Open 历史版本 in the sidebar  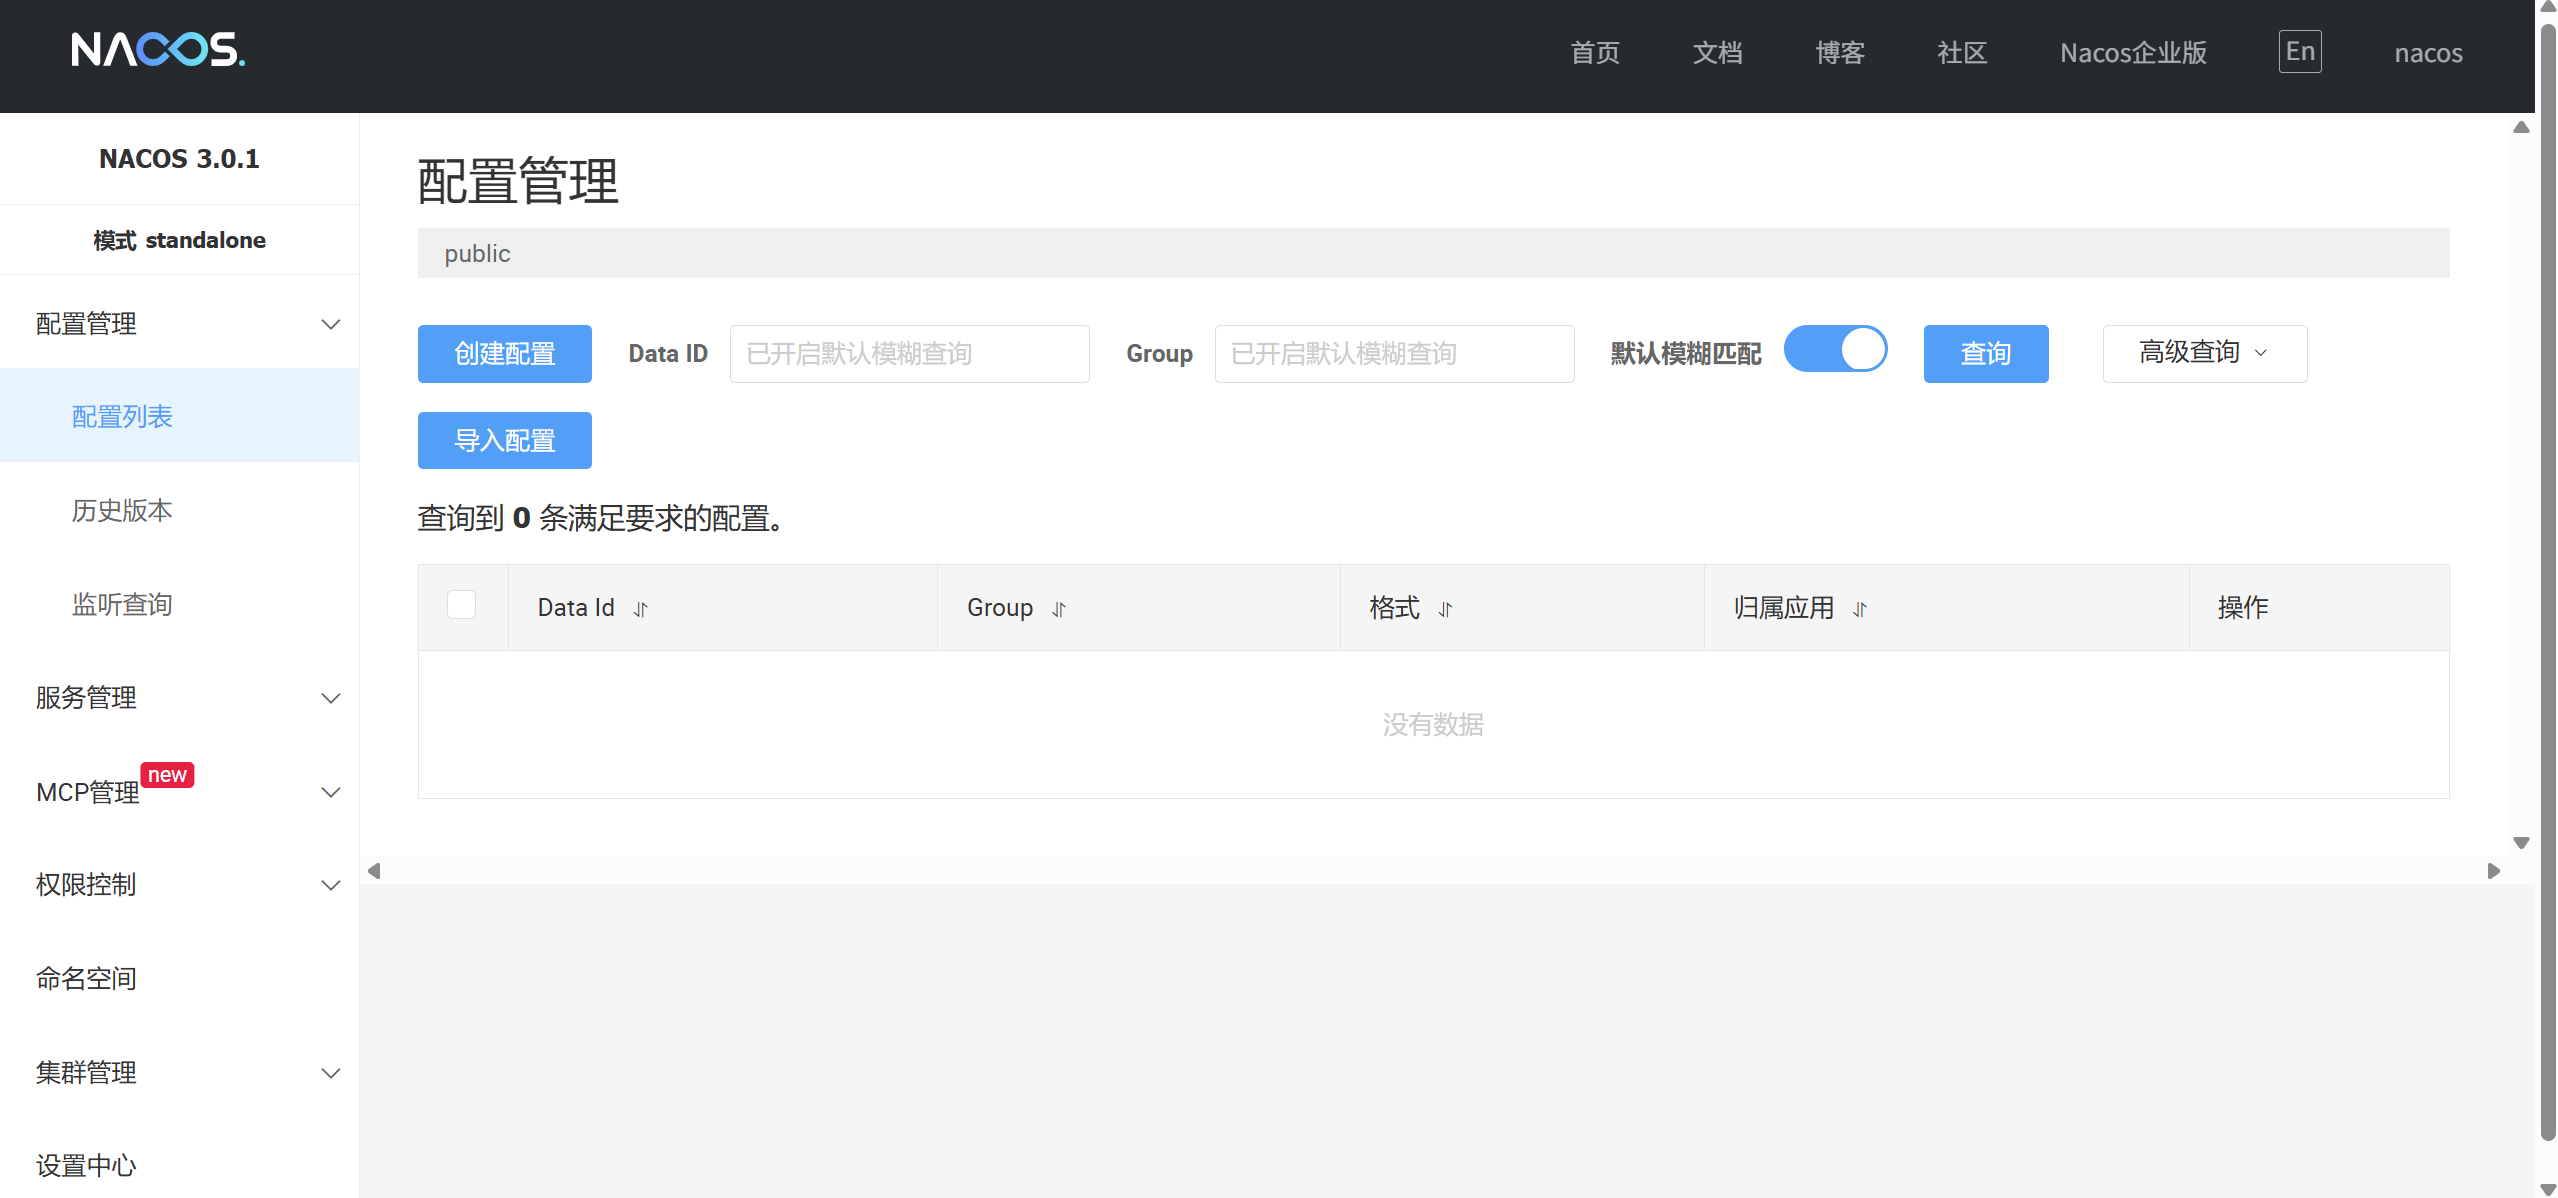pos(122,510)
